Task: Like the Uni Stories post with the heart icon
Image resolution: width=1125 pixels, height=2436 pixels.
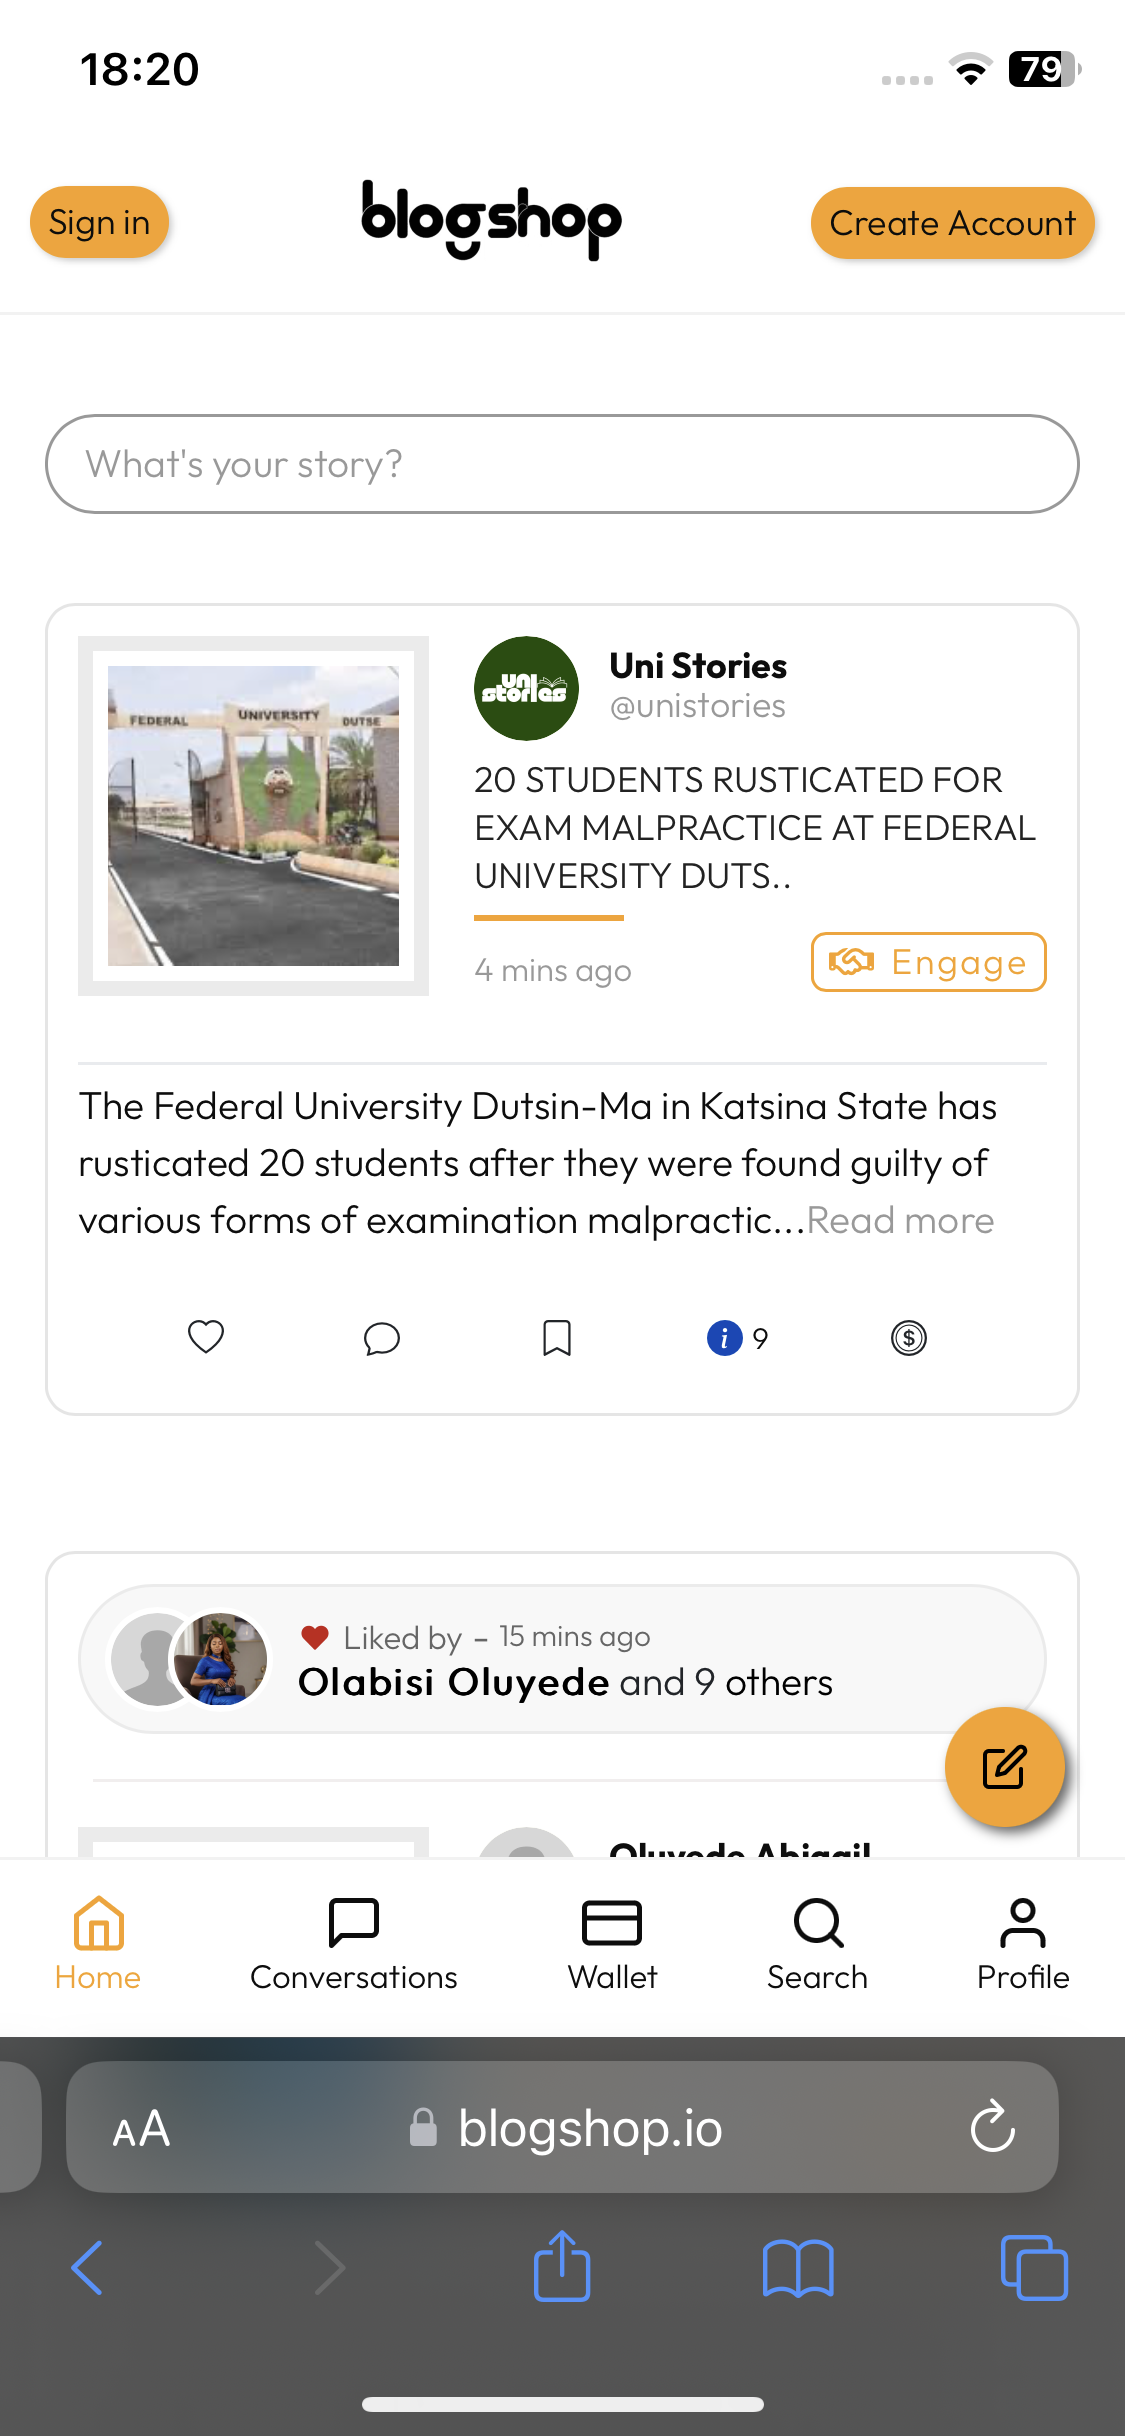Action: point(206,1337)
